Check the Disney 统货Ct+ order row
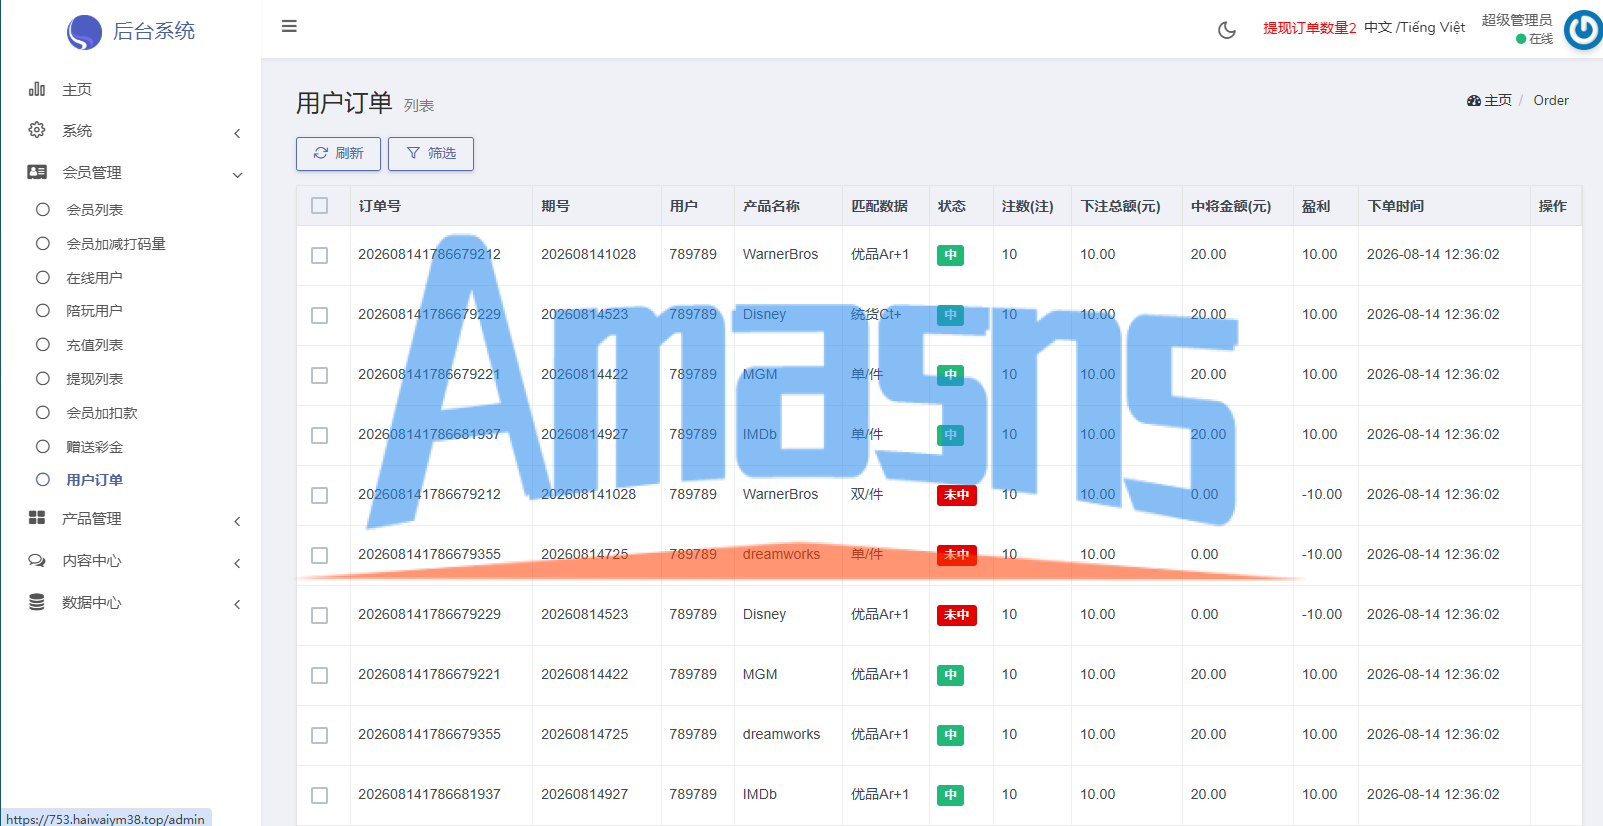 tap(320, 315)
